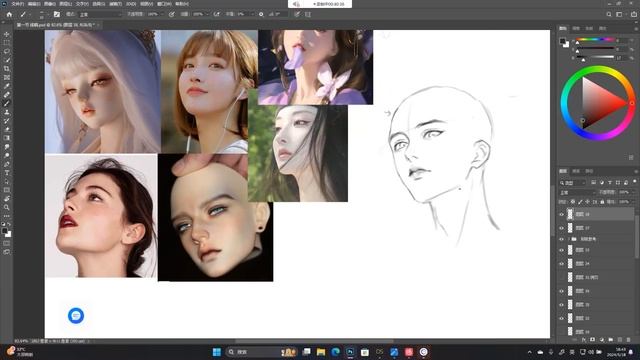Toggle airbrush build-up in options bar
This screenshot has width=640, height=360.
[216, 14]
